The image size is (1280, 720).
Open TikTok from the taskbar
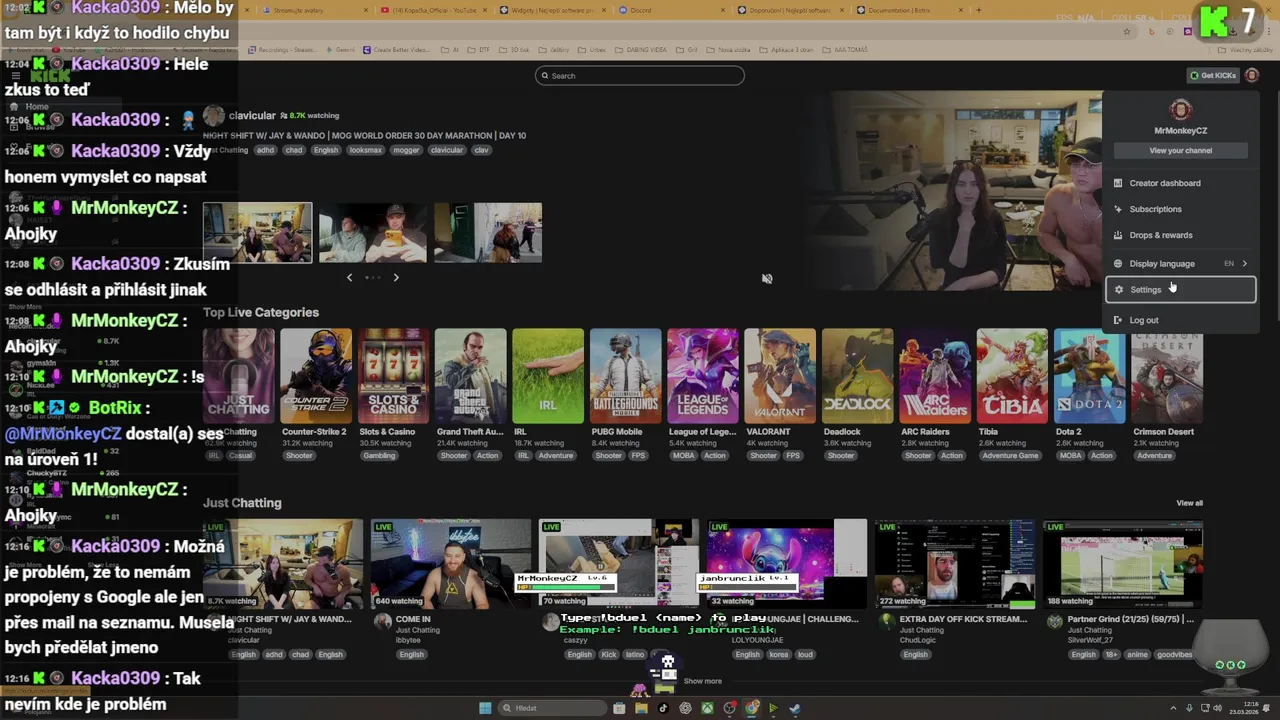[663, 708]
